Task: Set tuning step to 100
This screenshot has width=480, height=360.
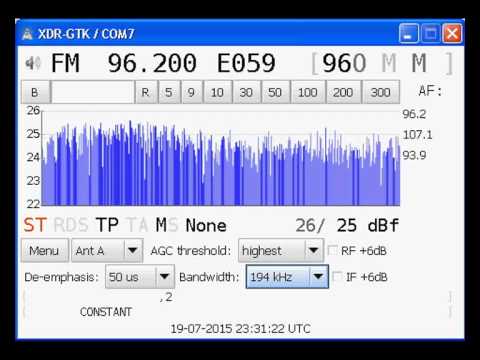Action: click(307, 92)
